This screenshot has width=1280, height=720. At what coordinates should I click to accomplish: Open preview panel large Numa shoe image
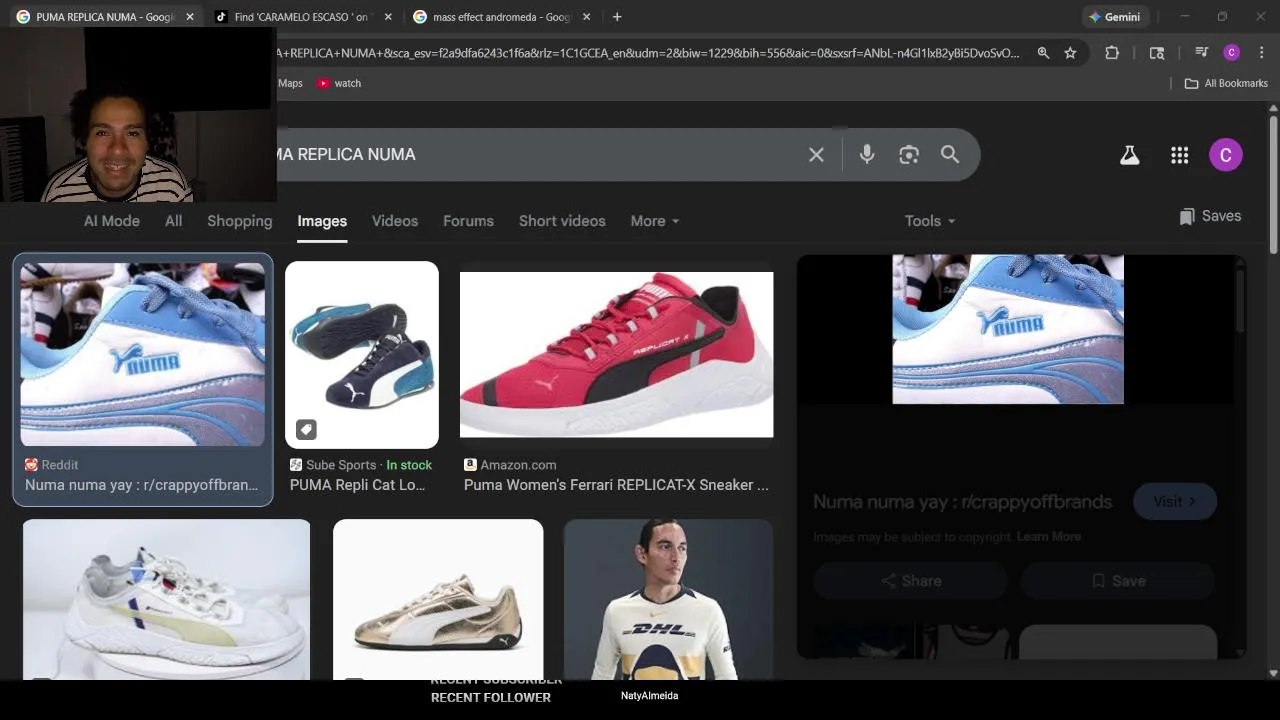point(1008,329)
